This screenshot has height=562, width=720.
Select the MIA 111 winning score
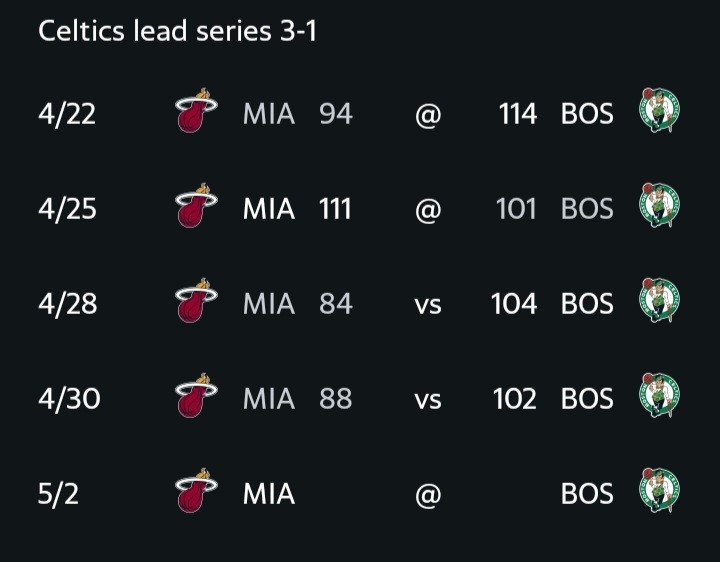pyautogui.click(x=335, y=209)
